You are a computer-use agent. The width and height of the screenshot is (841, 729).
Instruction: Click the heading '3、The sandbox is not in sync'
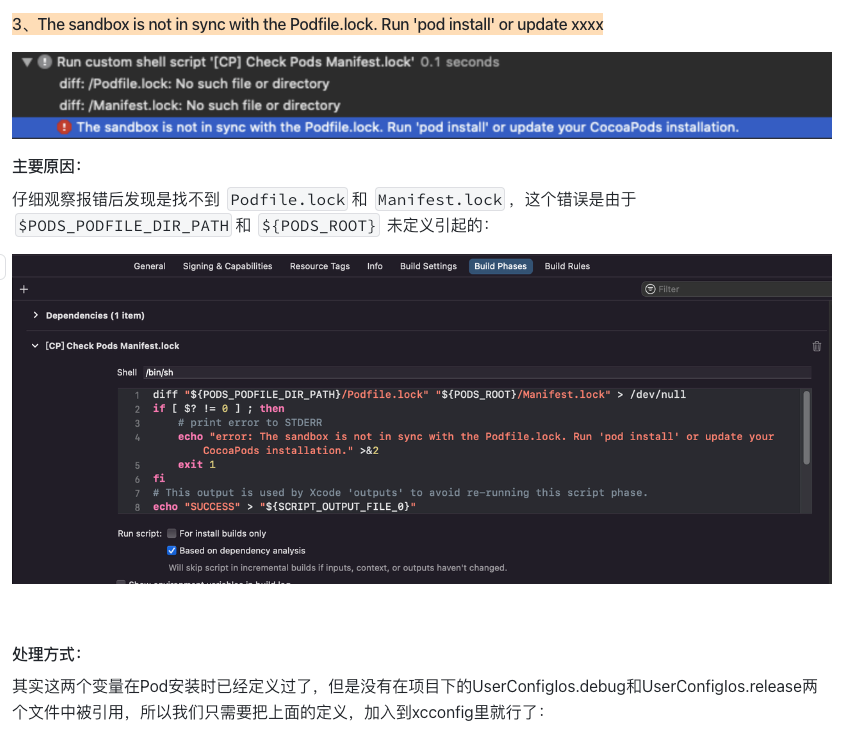[x=307, y=24]
